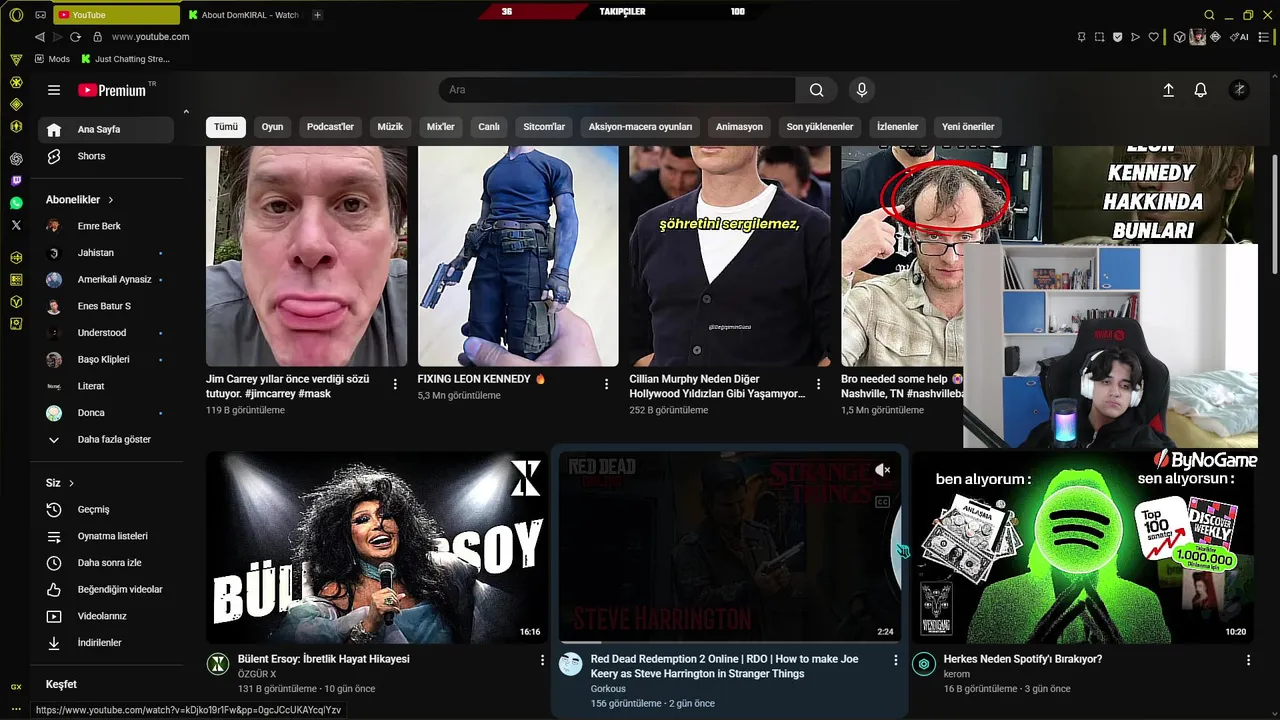
Task: Open the Opera GX main menu logo
Action: click(x=16, y=15)
